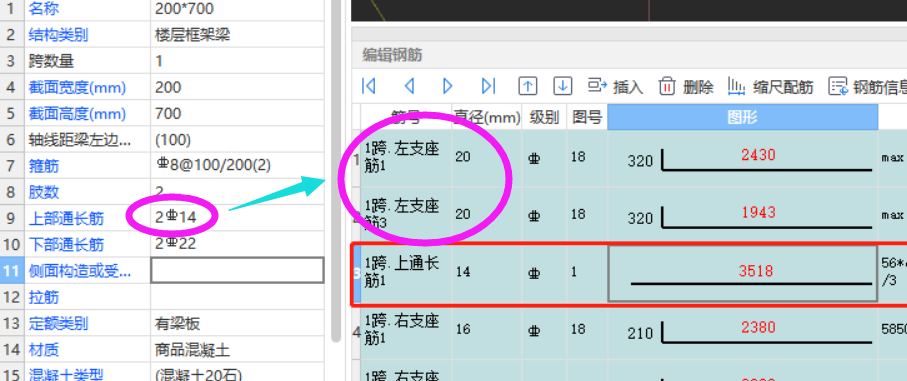The image size is (907, 381).
Task: Click the red length 3518 in 图形 column
Action: point(756,270)
